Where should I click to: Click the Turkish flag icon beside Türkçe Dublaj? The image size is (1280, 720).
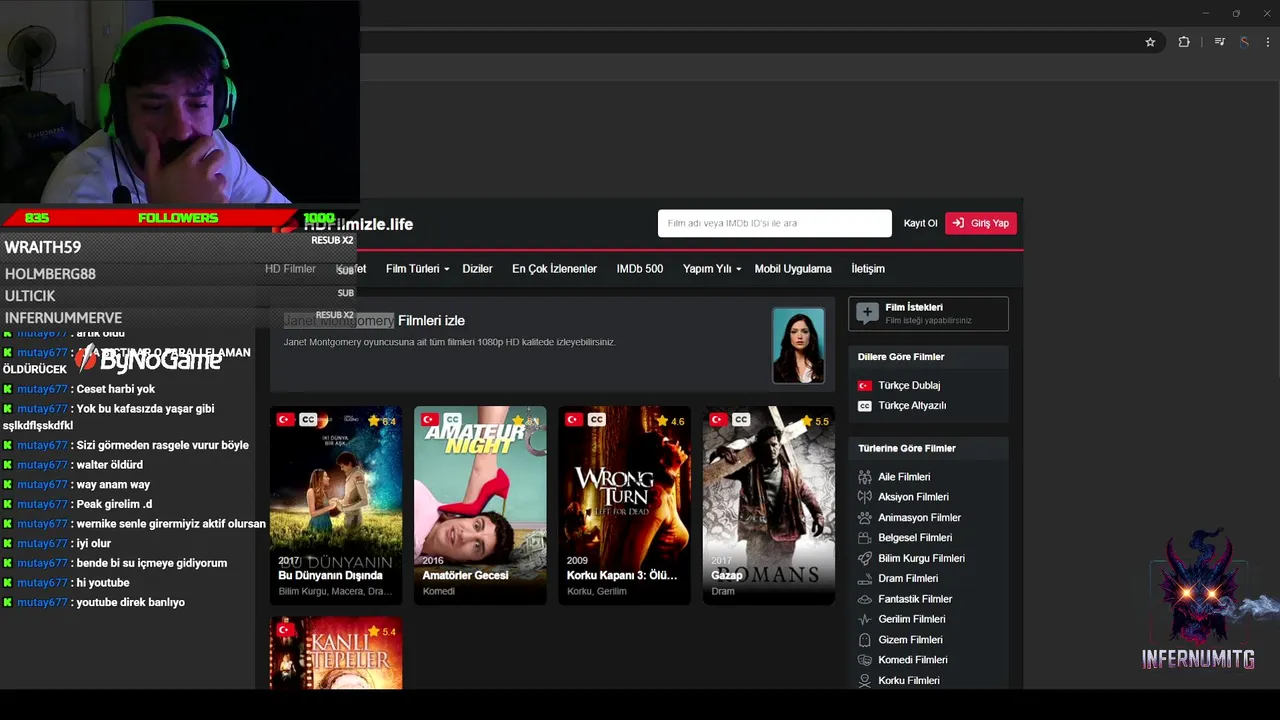tap(865, 385)
